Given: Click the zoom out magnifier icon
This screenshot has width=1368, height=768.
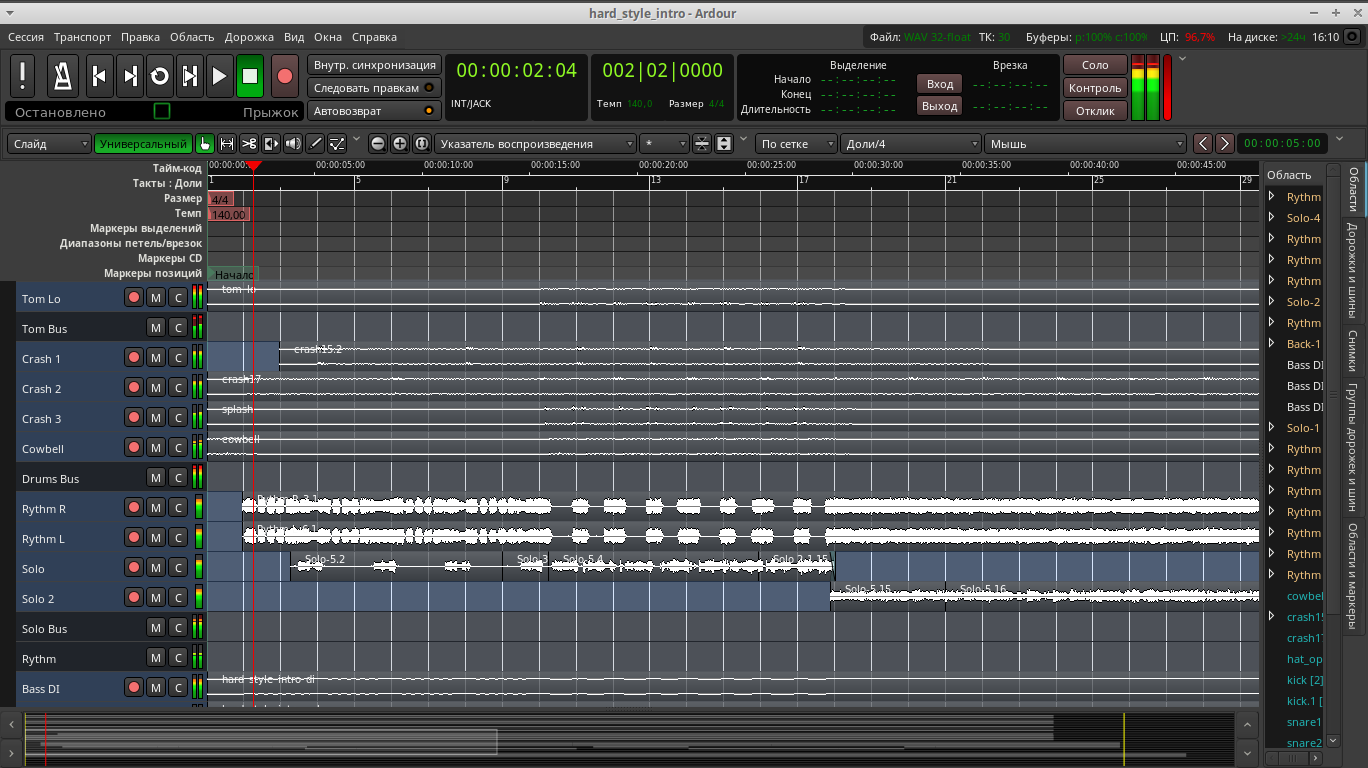Looking at the screenshot, I should tap(378, 144).
